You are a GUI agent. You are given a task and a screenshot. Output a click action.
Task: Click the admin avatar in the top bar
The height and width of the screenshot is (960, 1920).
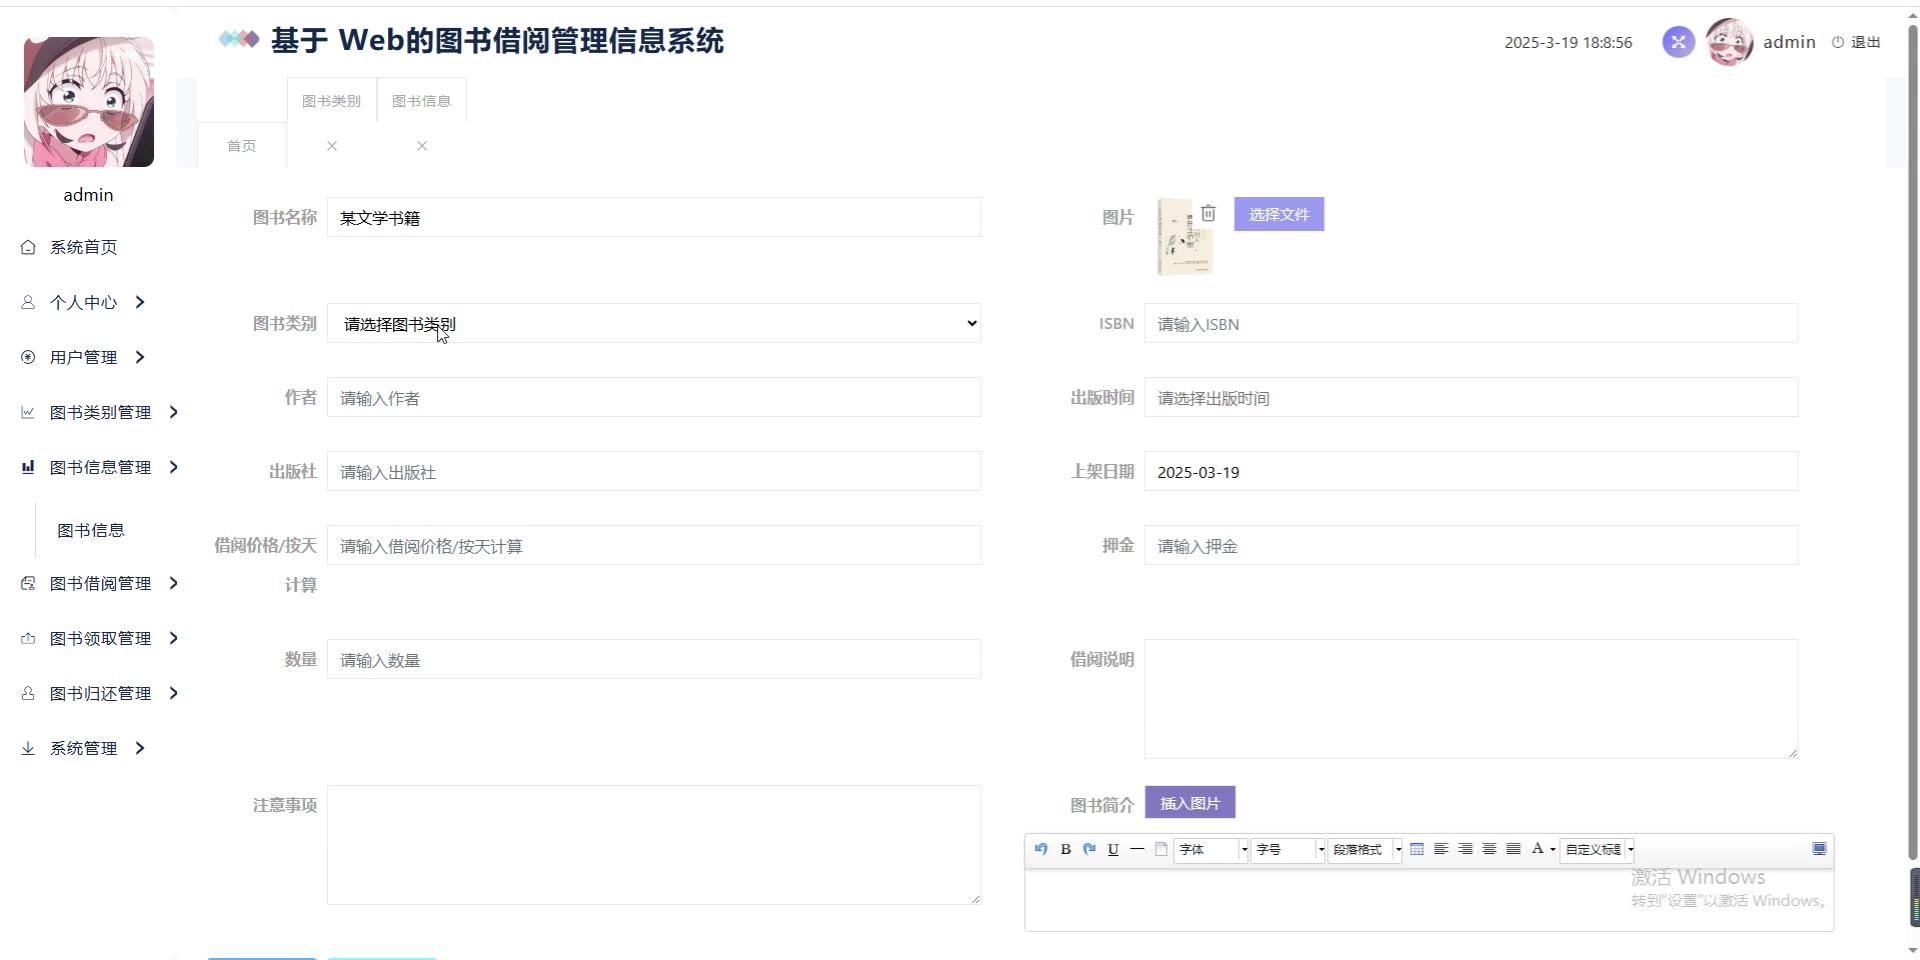coord(1730,42)
